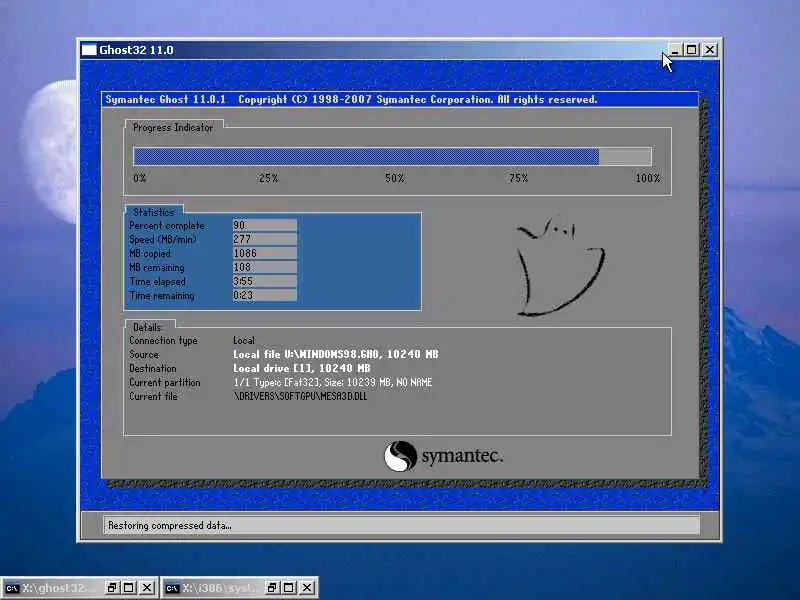Maximize the X:\i386 minimized window
This screenshot has width=800, height=600.
[289, 588]
